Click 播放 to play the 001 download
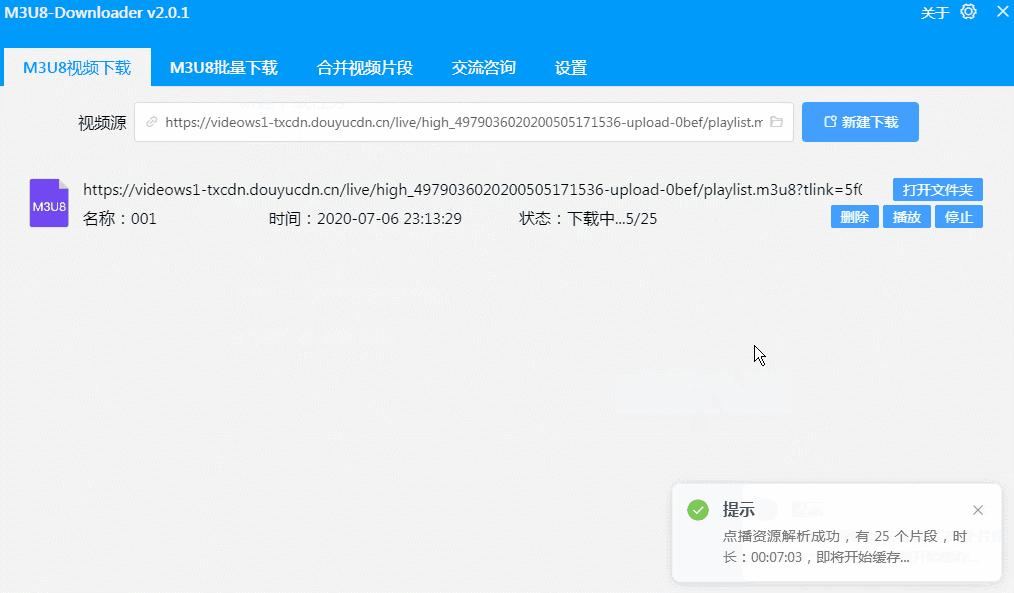 (x=907, y=217)
